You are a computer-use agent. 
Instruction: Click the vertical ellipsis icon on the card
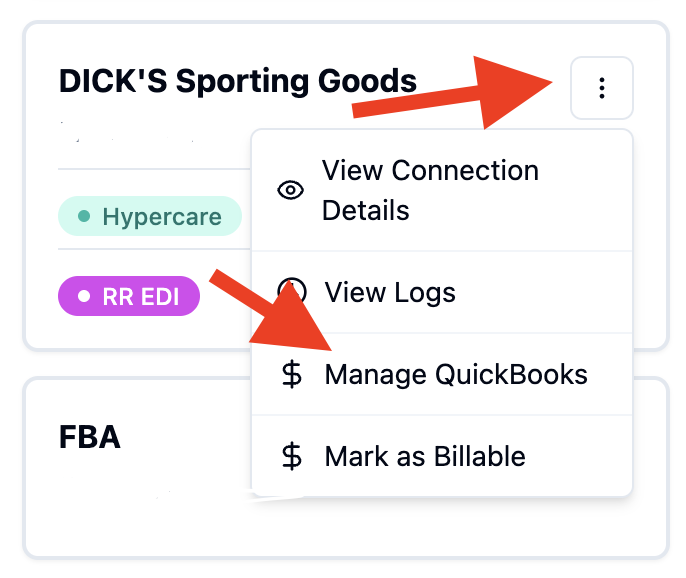602,88
